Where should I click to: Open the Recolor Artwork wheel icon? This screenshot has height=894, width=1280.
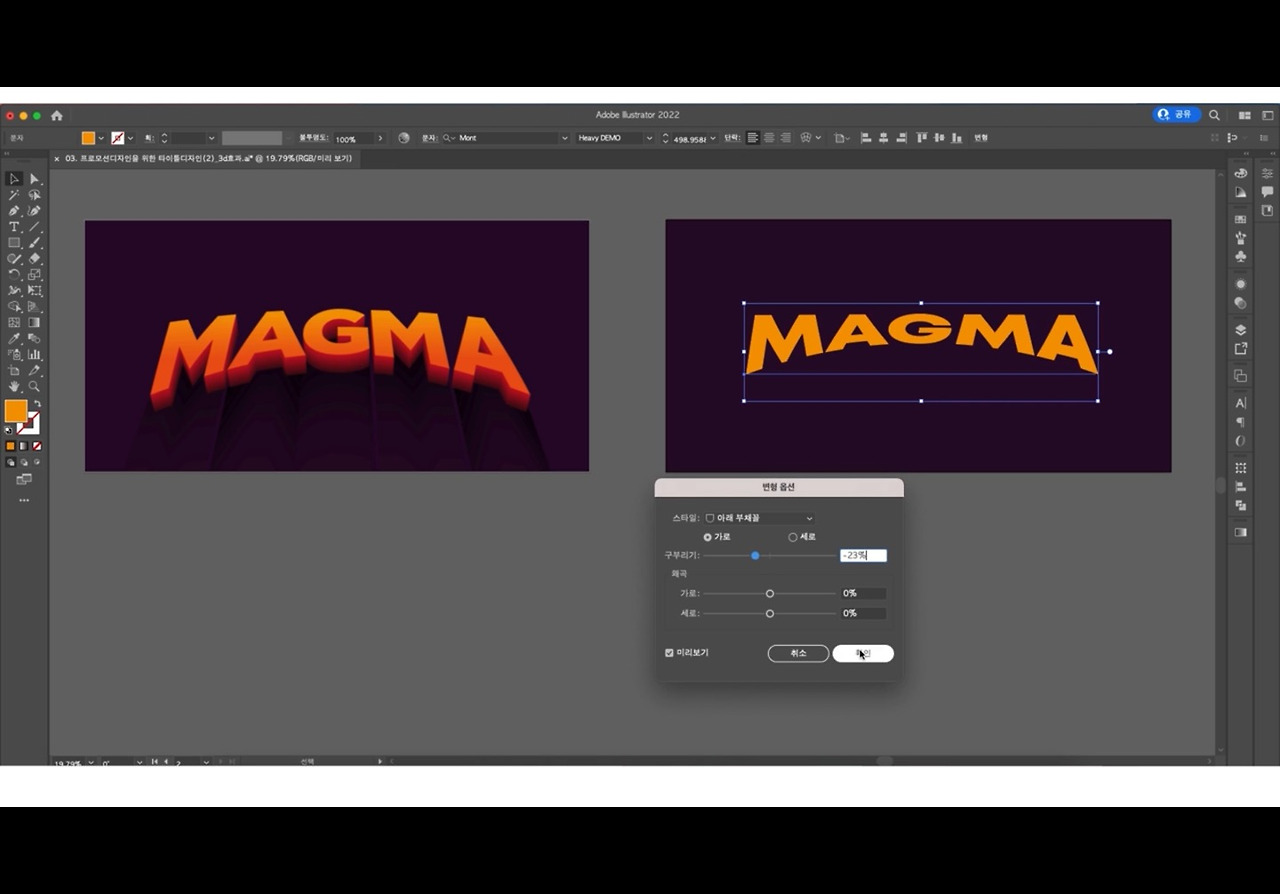click(404, 138)
